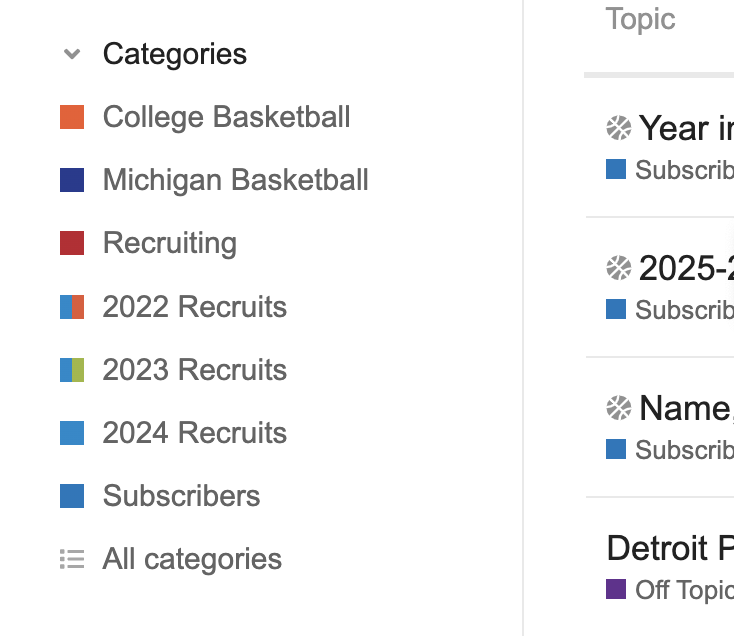Screen dimensions: 734x636
Task: Open the Michigan Basketball category
Action: tap(235, 180)
